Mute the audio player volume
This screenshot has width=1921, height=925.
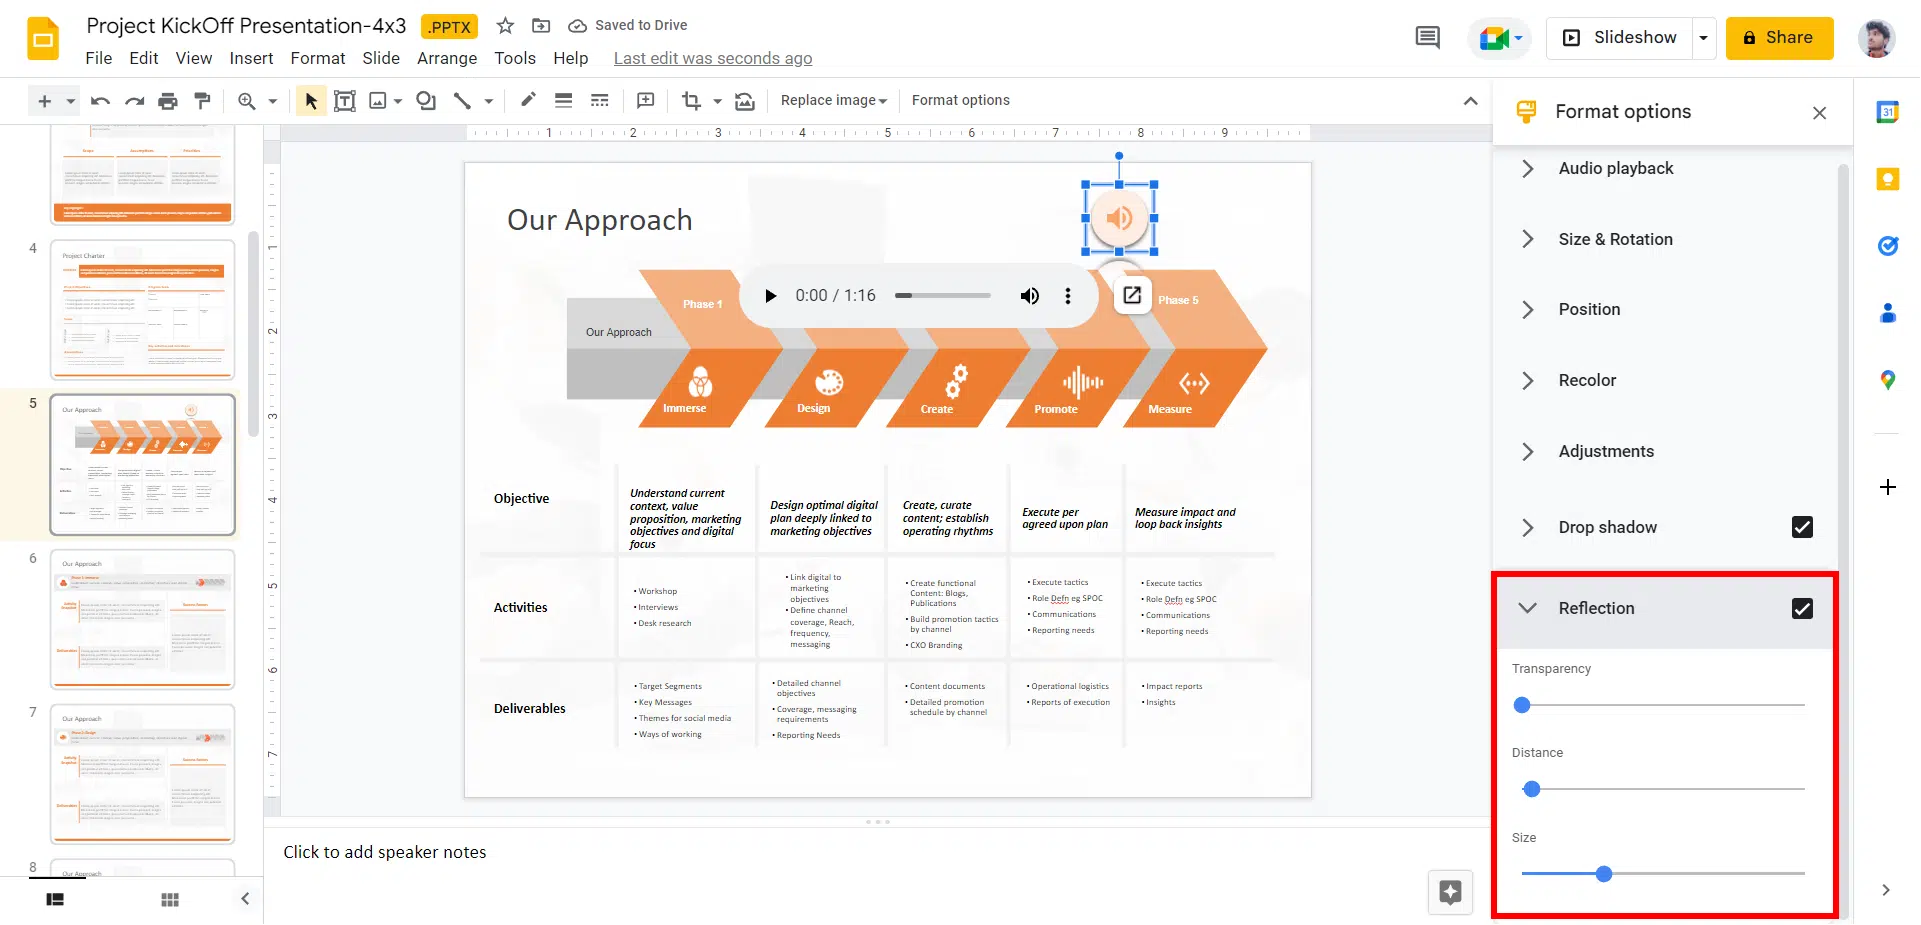click(1029, 296)
